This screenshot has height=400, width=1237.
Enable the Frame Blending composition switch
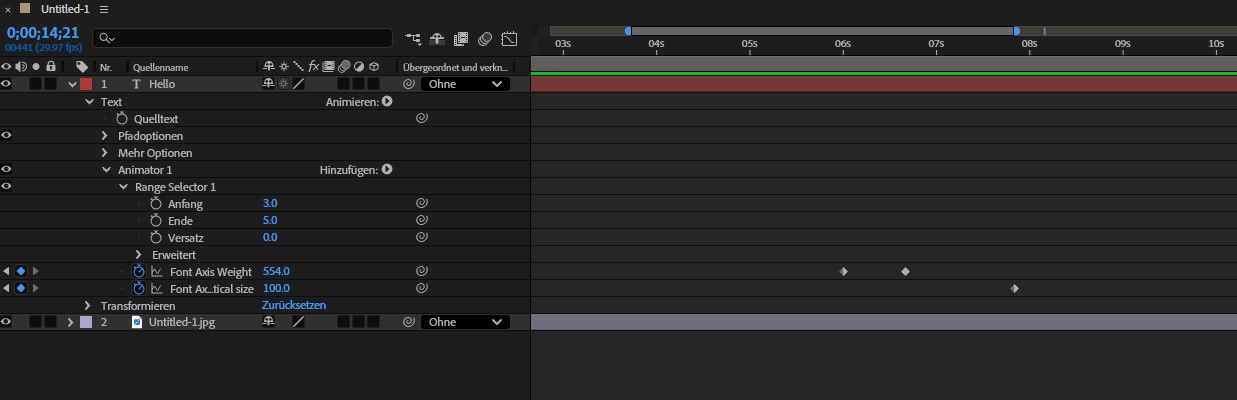pos(461,39)
